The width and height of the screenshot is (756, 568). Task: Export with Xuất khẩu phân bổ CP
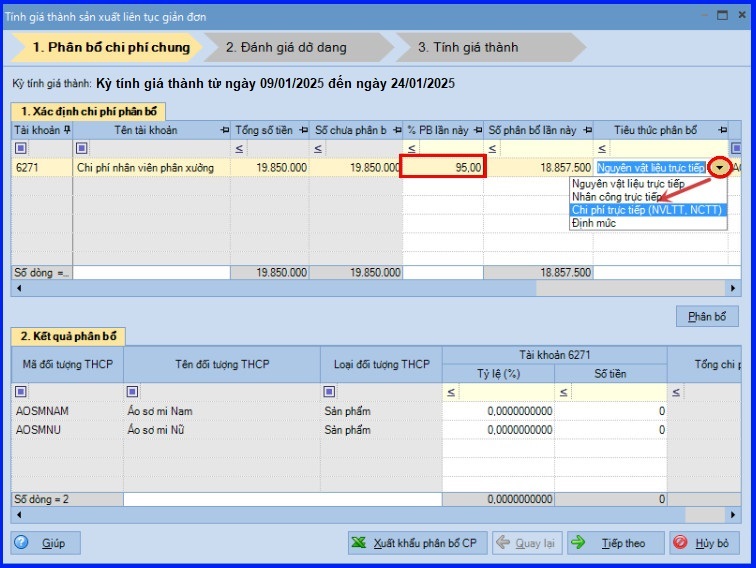(x=417, y=543)
